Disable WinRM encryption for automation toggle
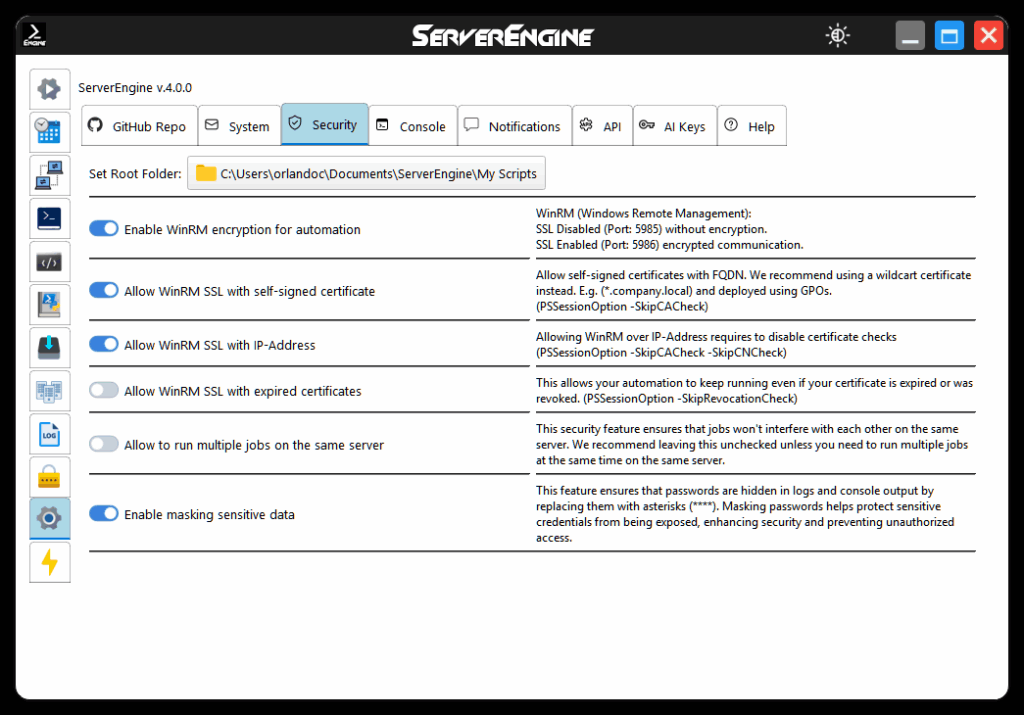The width and height of the screenshot is (1024, 715). [104, 229]
